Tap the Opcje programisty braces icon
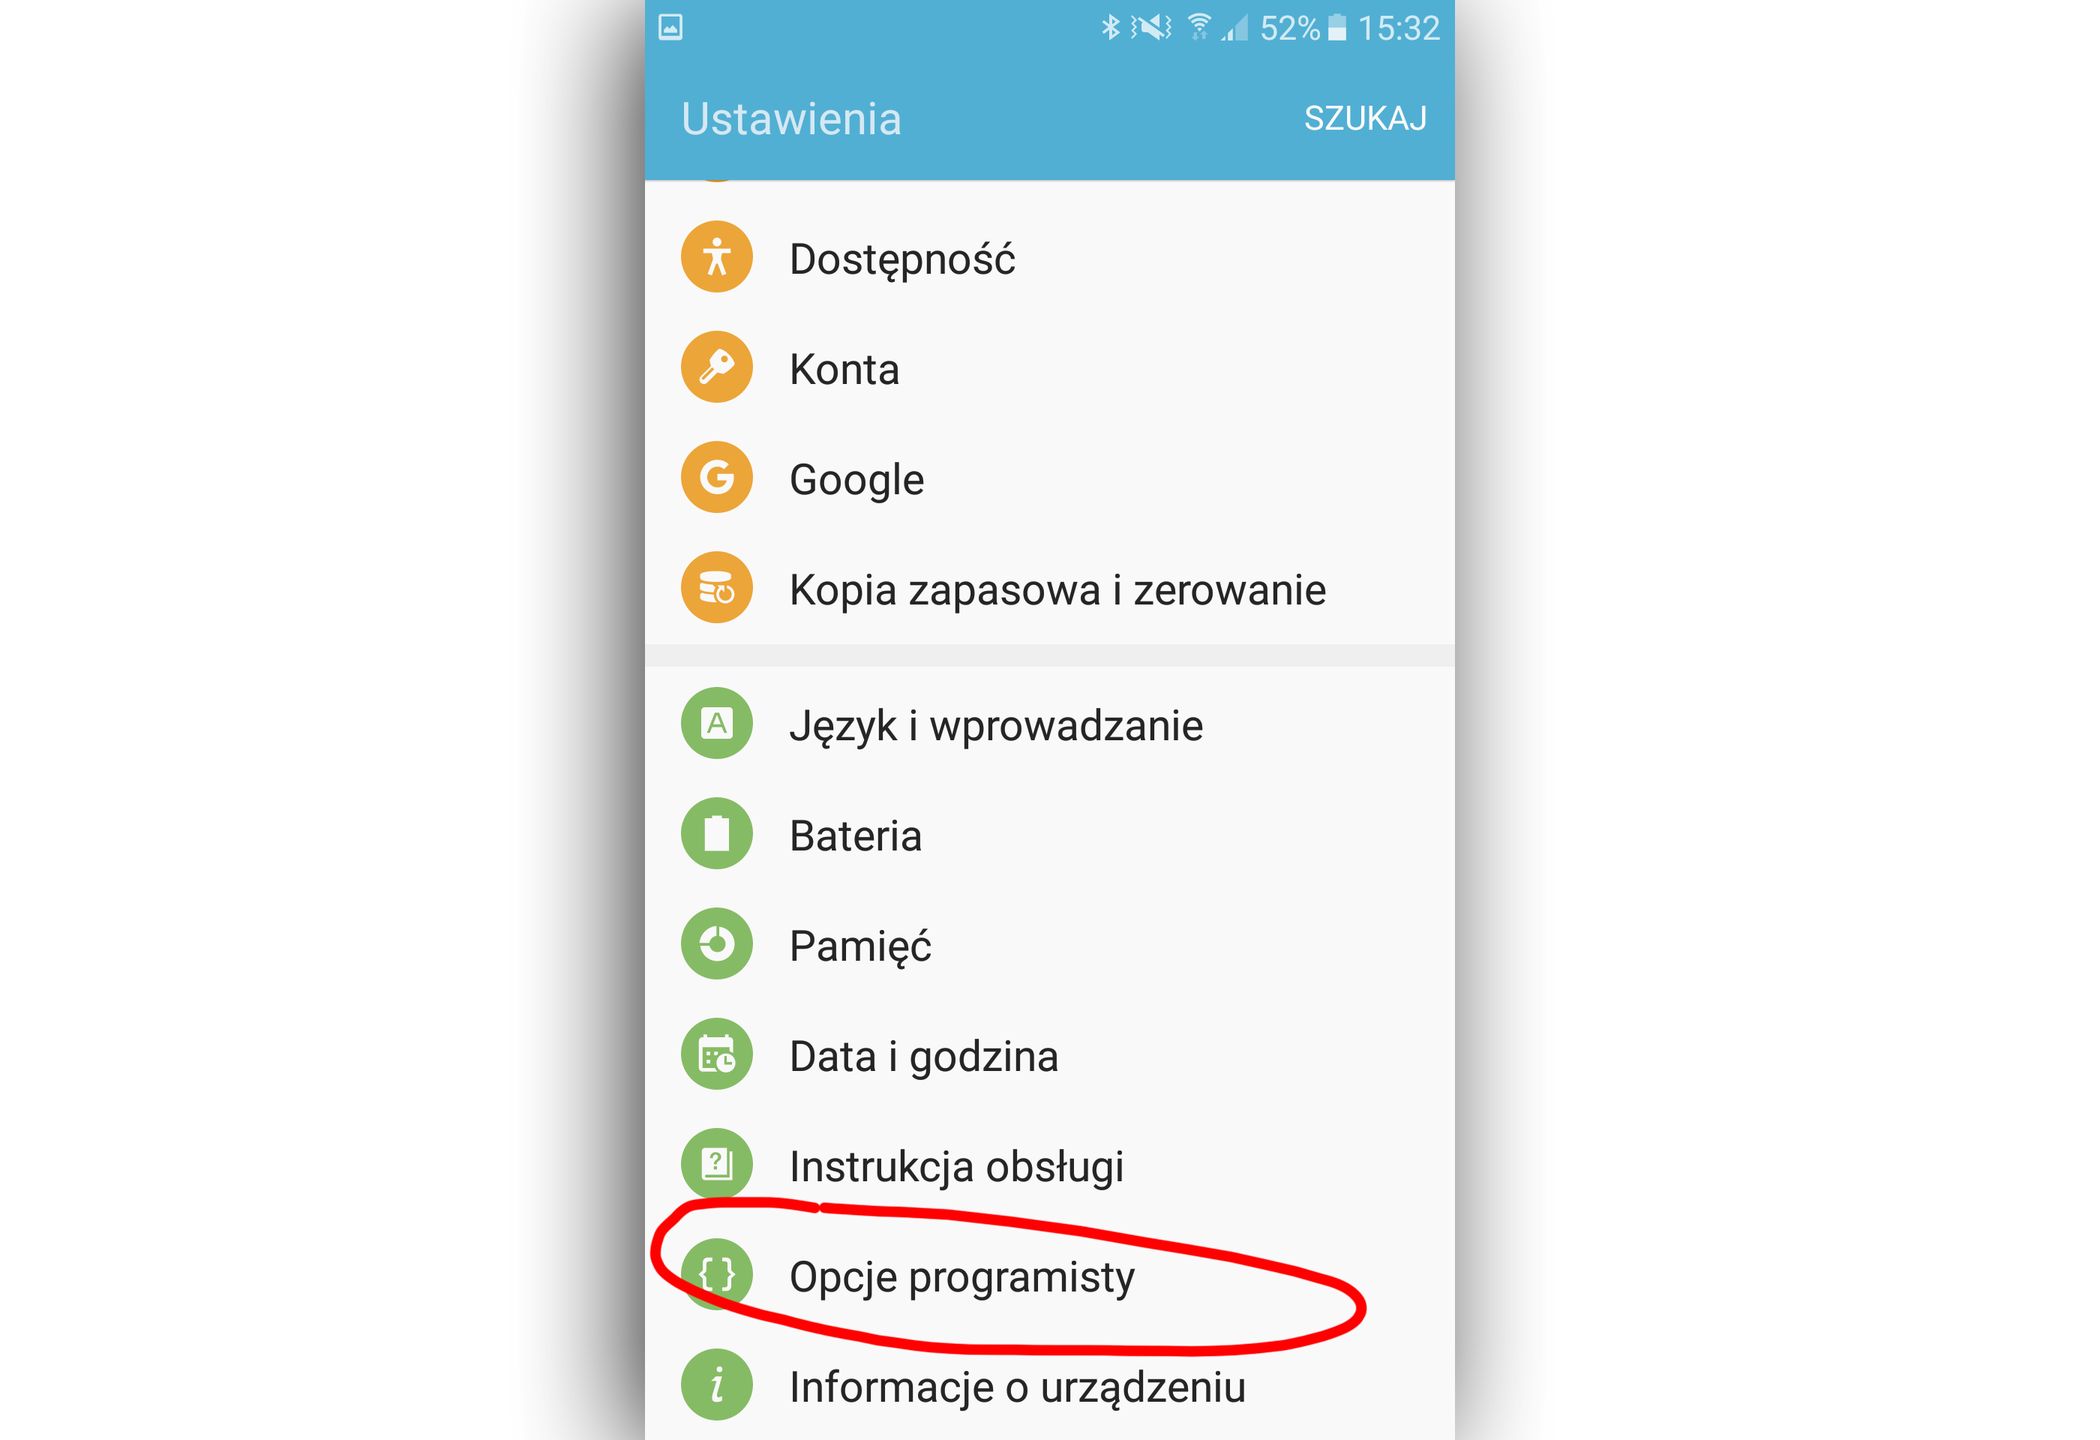This screenshot has width=2100, height=1440. click(716, 1275)
